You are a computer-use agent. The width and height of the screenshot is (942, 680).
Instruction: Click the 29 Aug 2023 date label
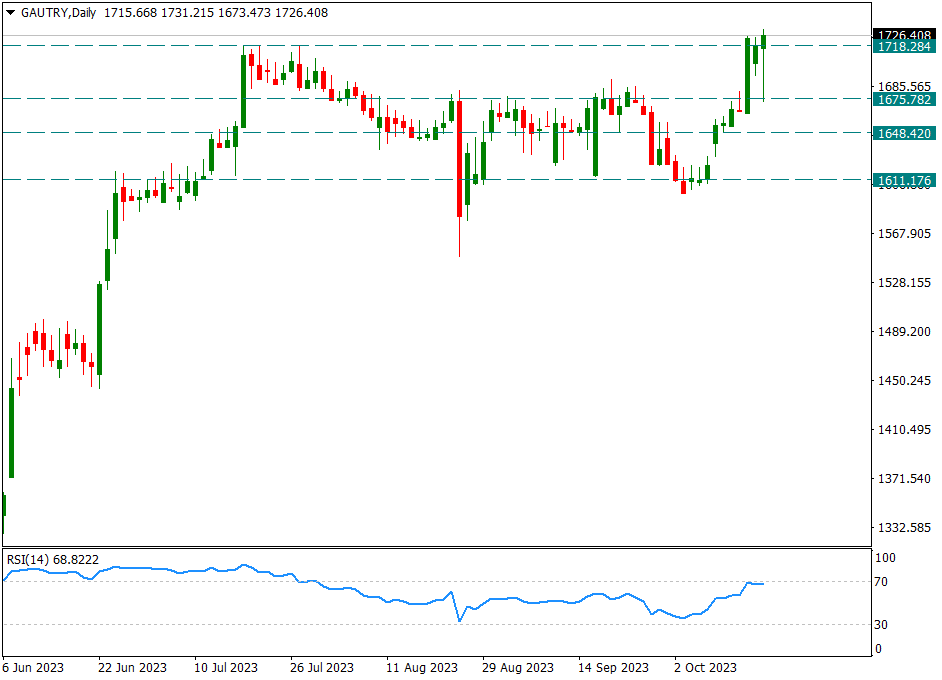(x=518, y=667)
